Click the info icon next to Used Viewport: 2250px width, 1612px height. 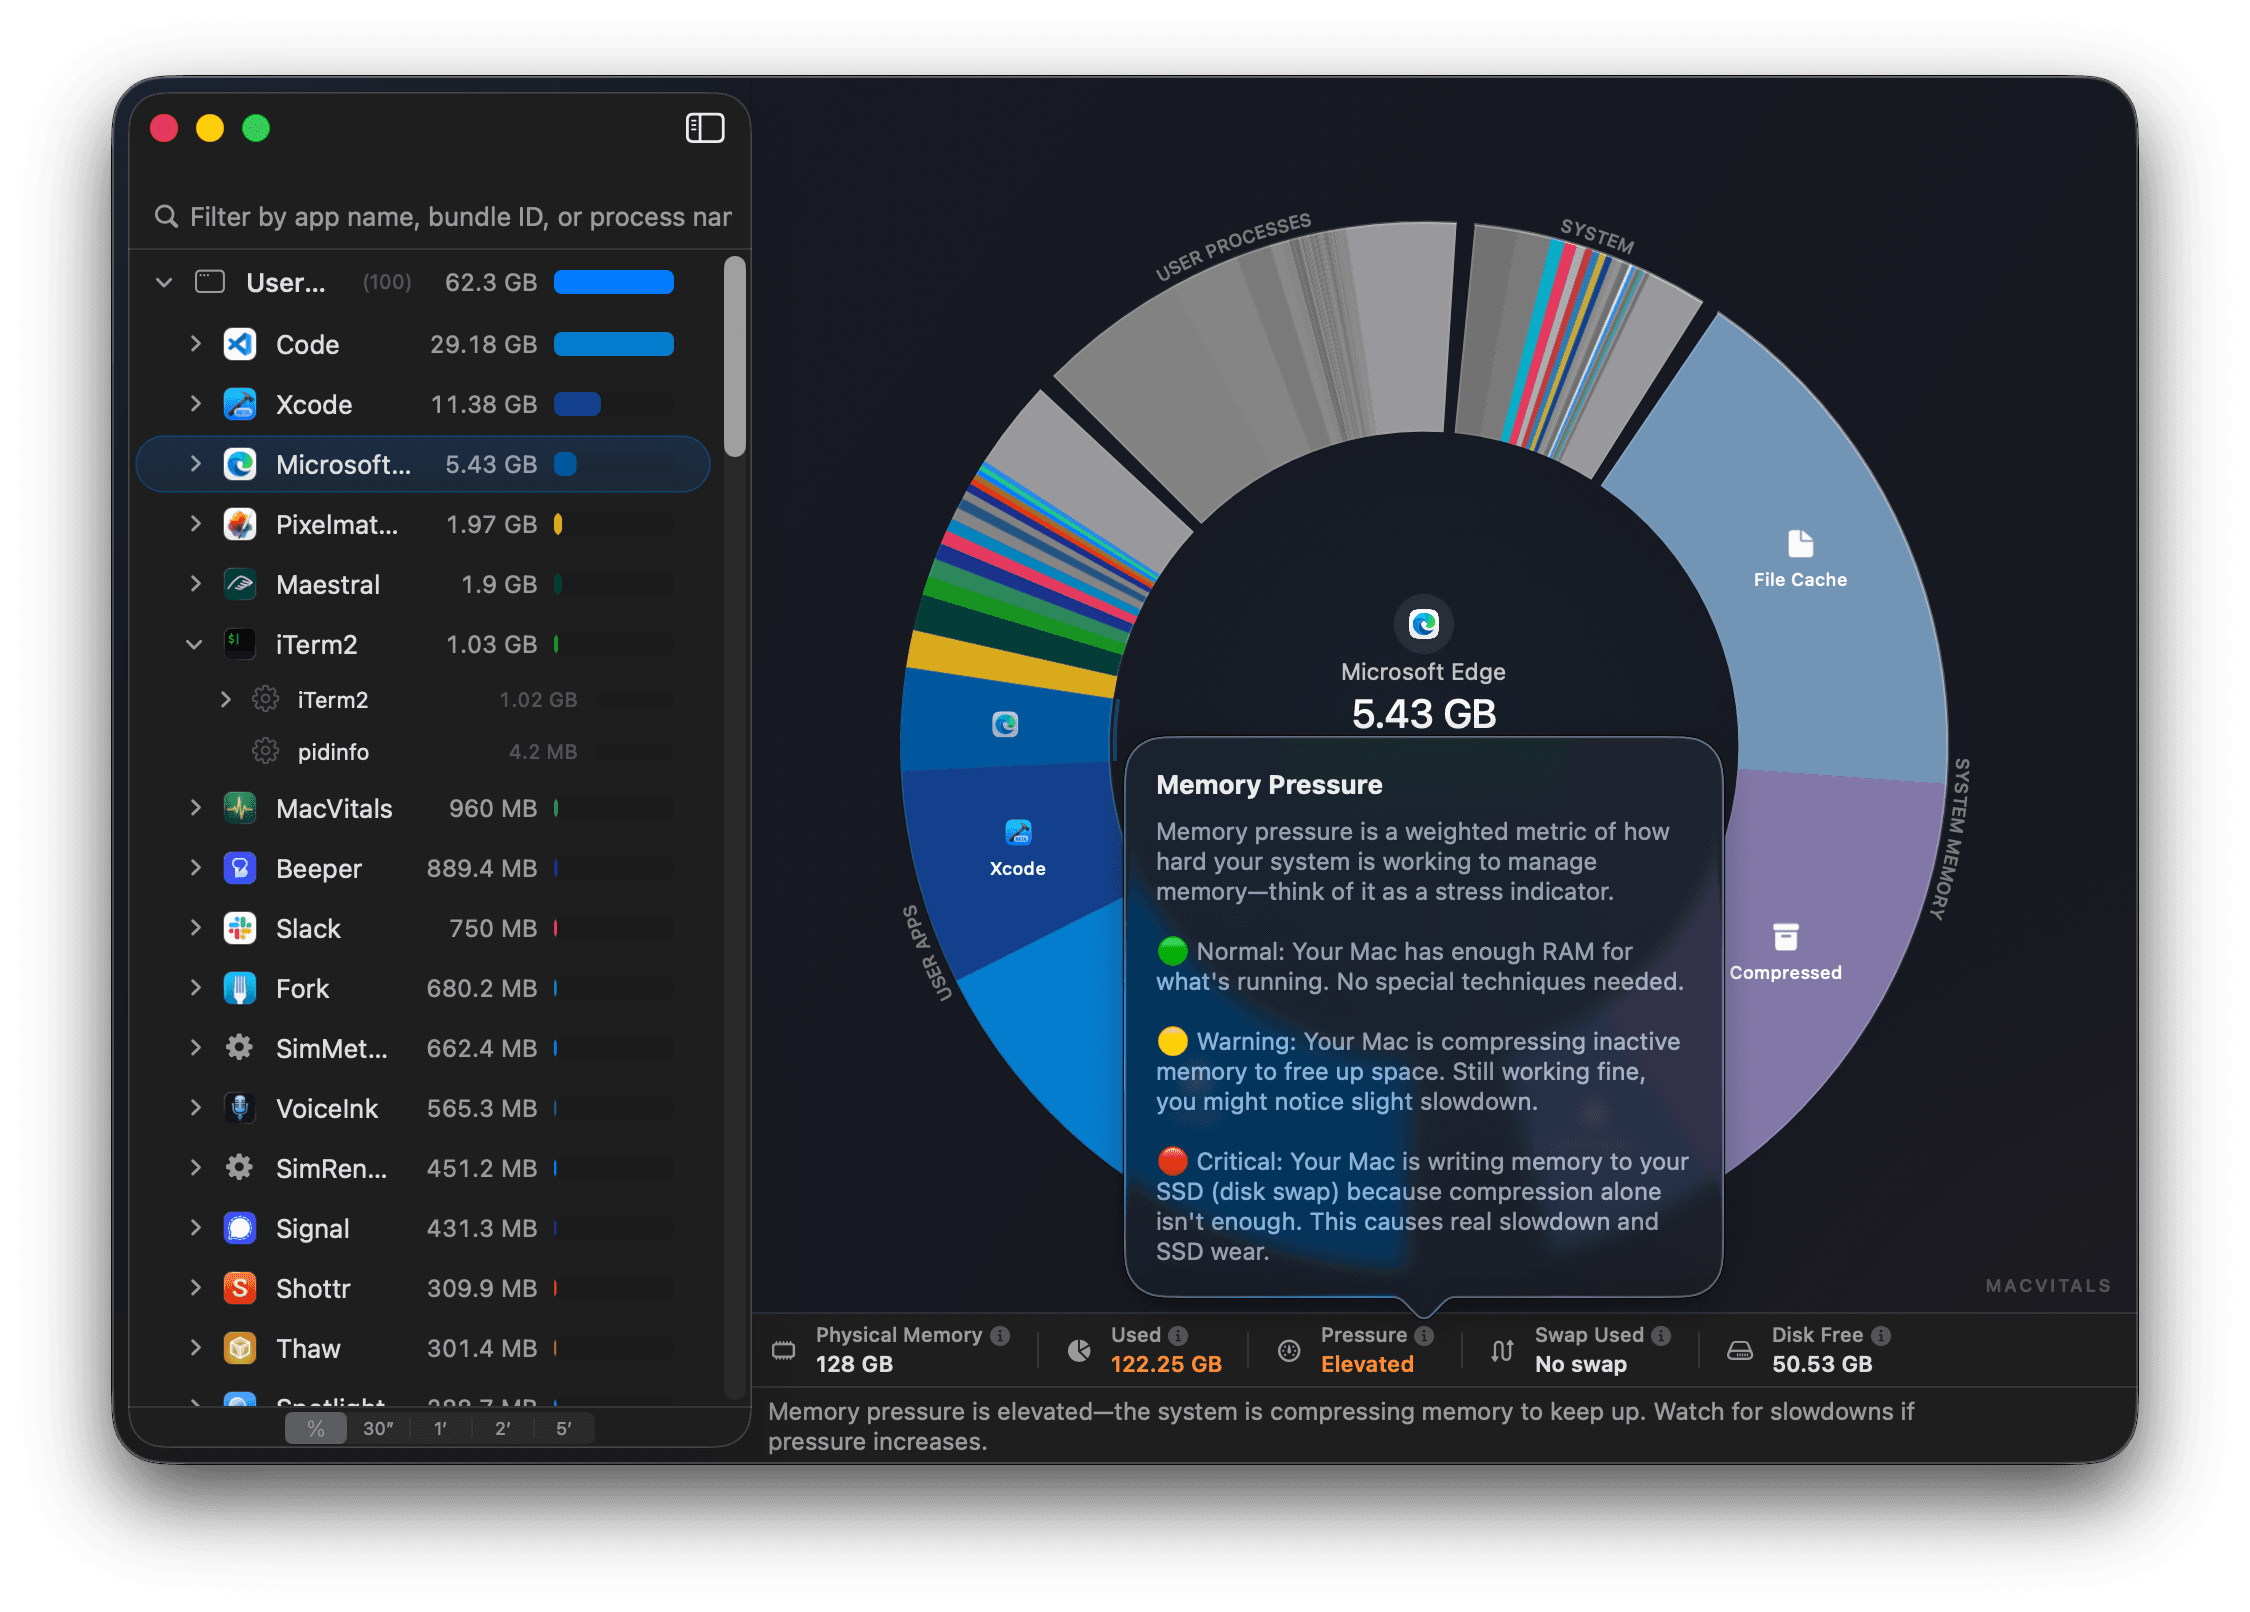1178,1335
